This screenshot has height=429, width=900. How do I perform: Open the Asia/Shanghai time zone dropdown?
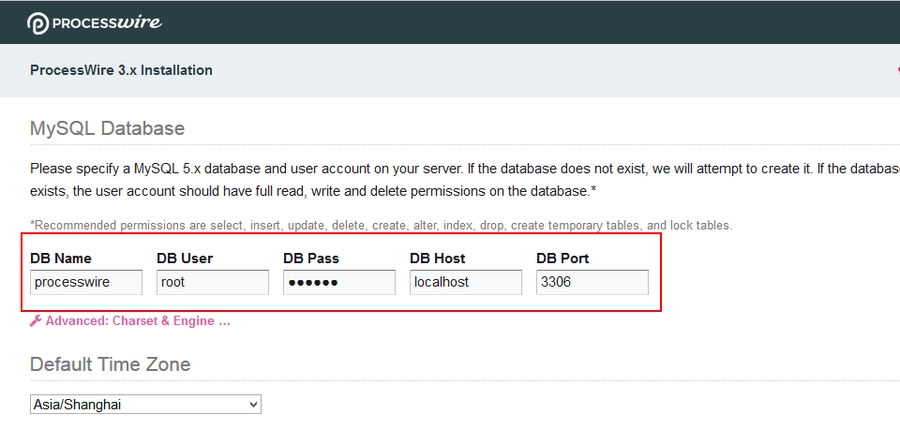145,404
